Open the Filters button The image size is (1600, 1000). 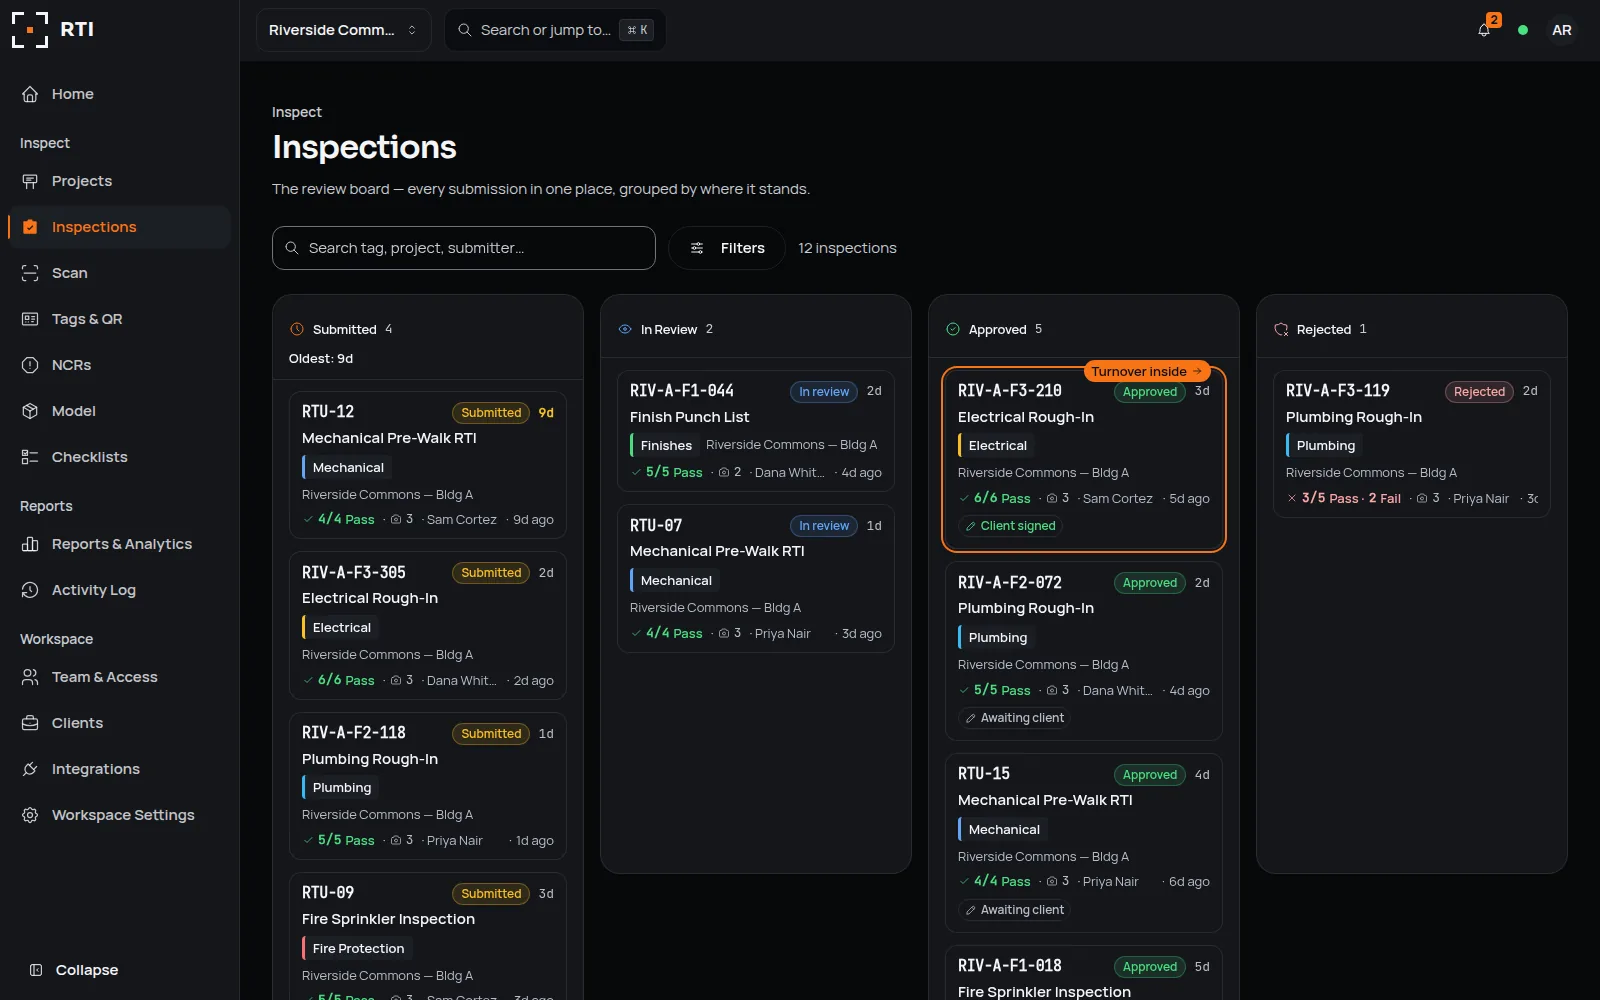[x=727, y=248]
